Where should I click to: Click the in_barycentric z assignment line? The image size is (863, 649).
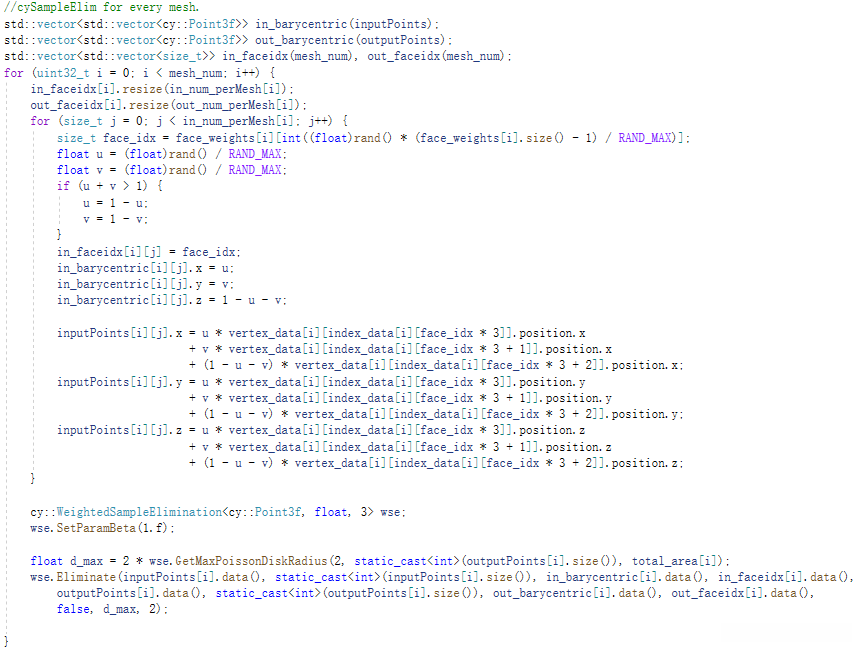[172, 300]
